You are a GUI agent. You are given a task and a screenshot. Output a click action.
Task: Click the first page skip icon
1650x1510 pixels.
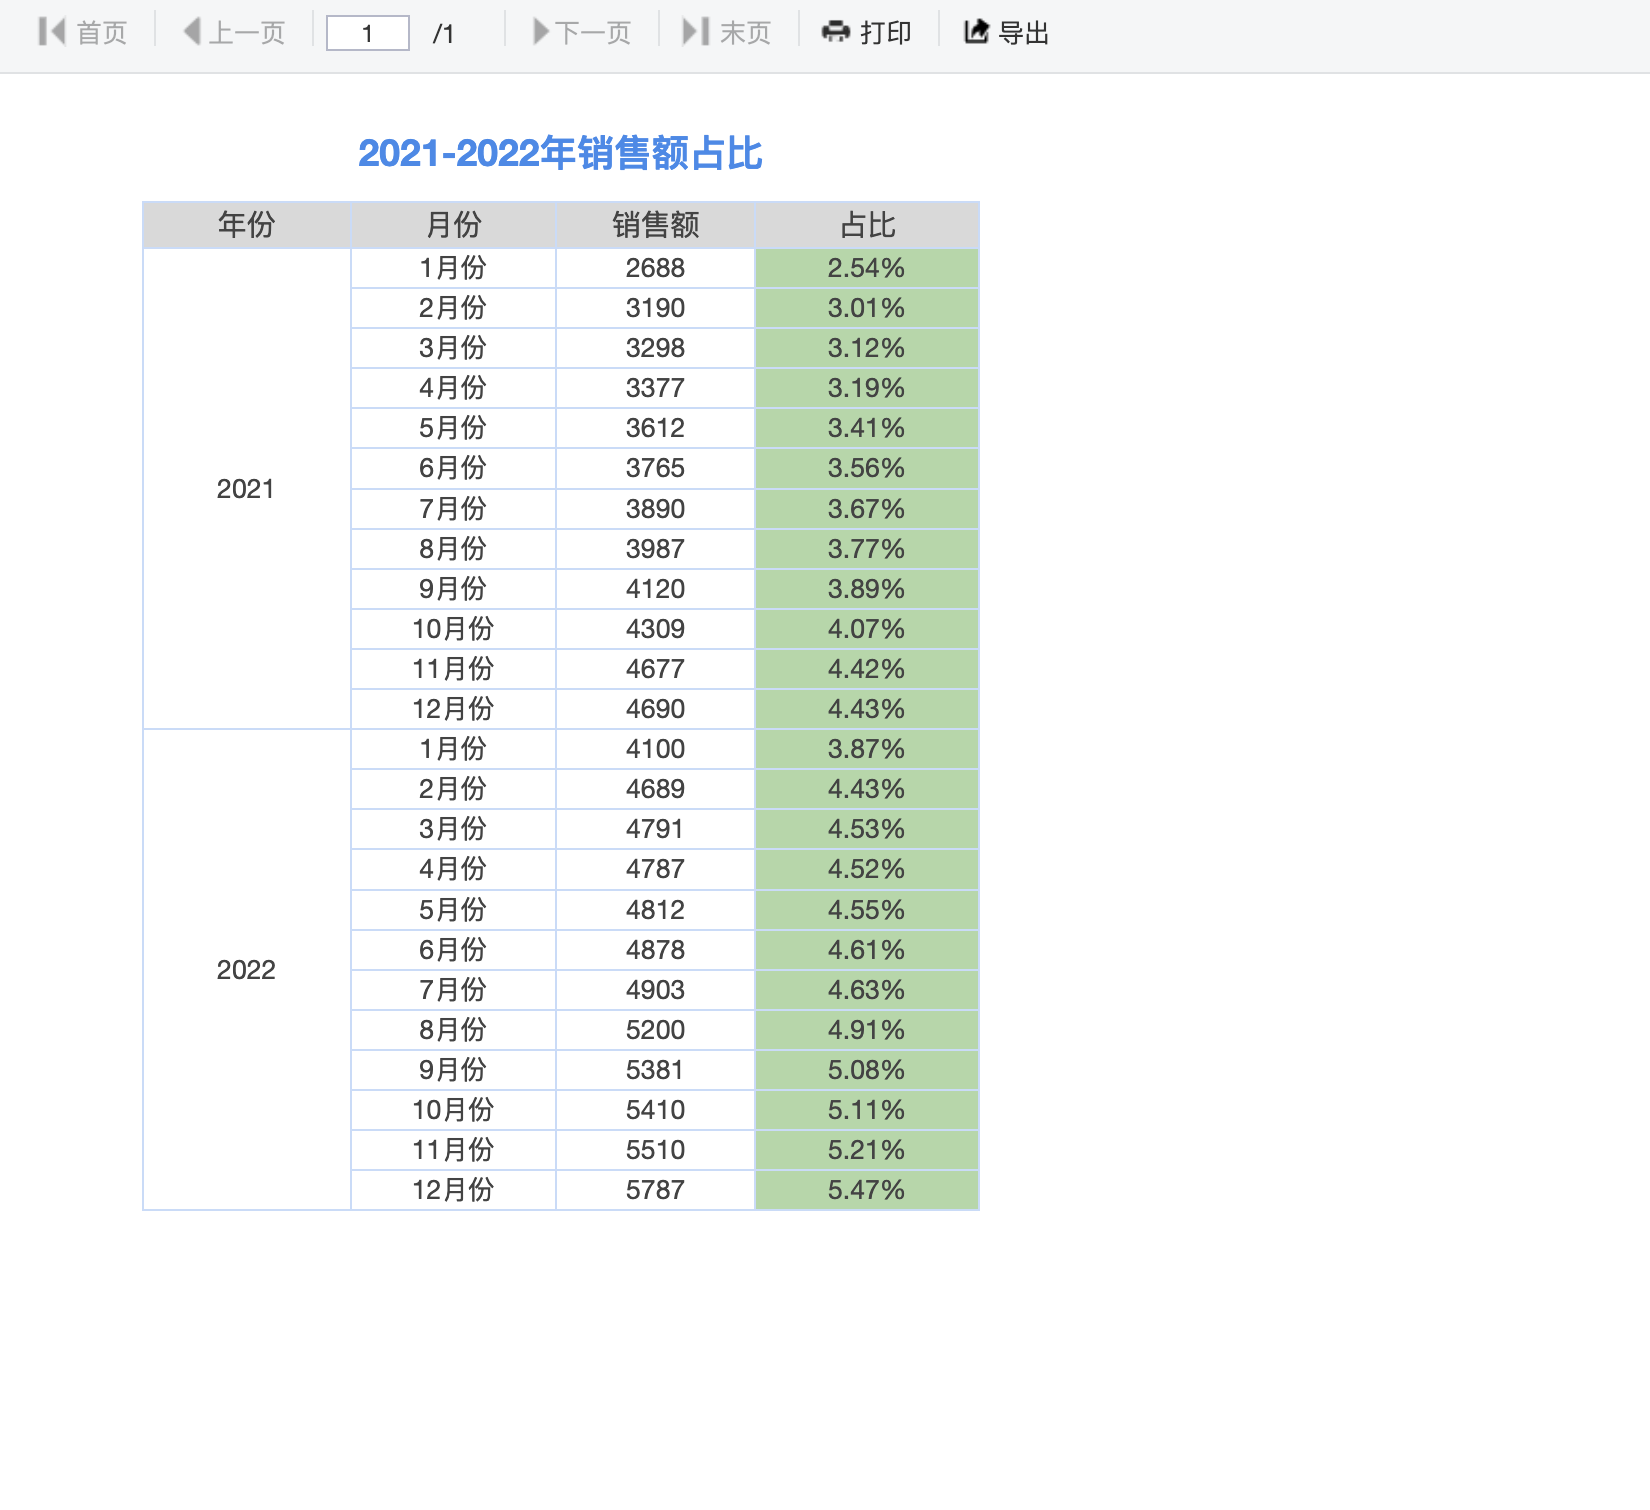(x=52, y=32)
